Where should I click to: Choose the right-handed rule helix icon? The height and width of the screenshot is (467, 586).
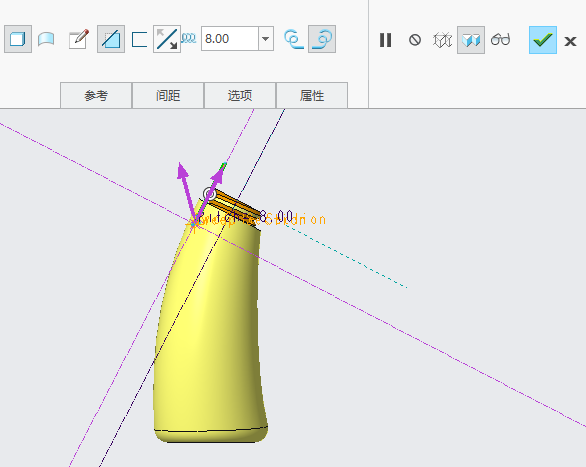(322, 39)
